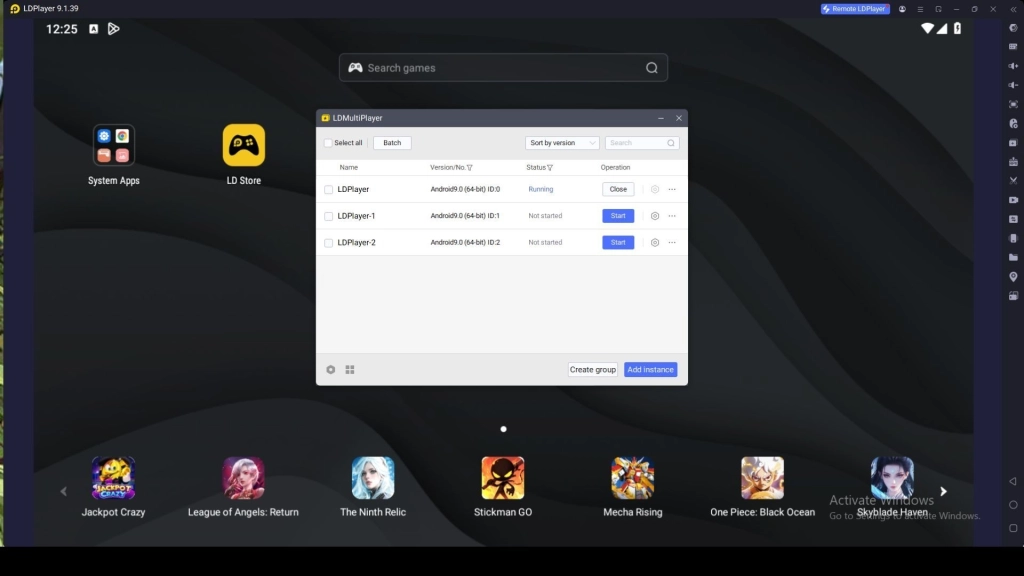The image size is (1024, 576).
Task: Open the LD Store
Action: coord(243,145)
